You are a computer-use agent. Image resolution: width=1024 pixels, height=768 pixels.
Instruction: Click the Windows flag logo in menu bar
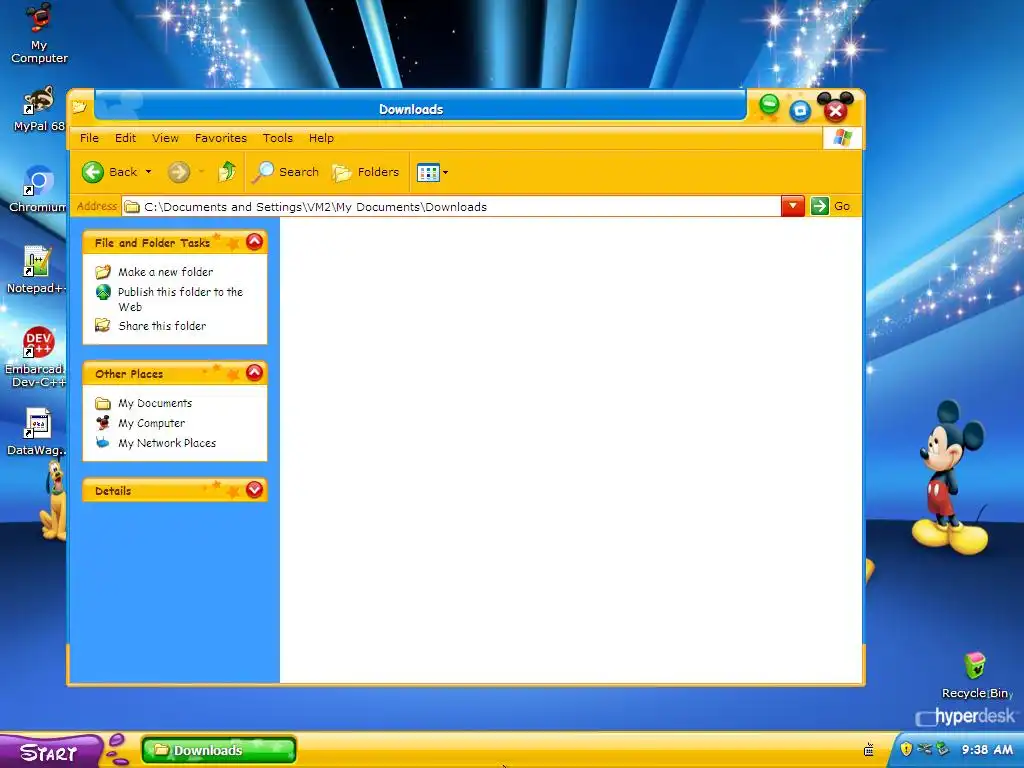[842, 138]
